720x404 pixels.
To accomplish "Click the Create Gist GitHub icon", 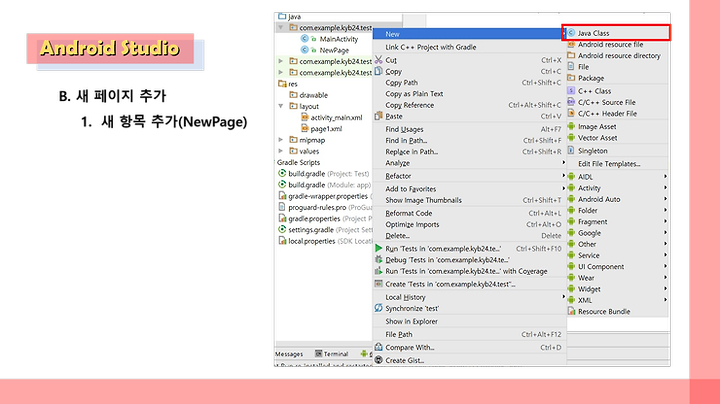I will [x=378, y=360].
